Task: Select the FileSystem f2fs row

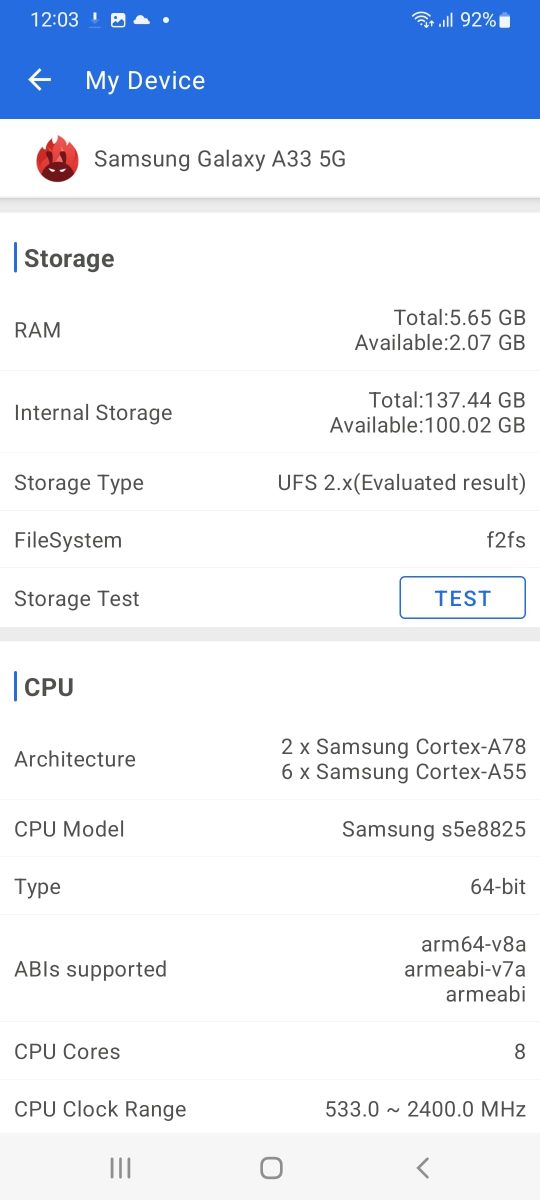Action: tap(270, 540)
